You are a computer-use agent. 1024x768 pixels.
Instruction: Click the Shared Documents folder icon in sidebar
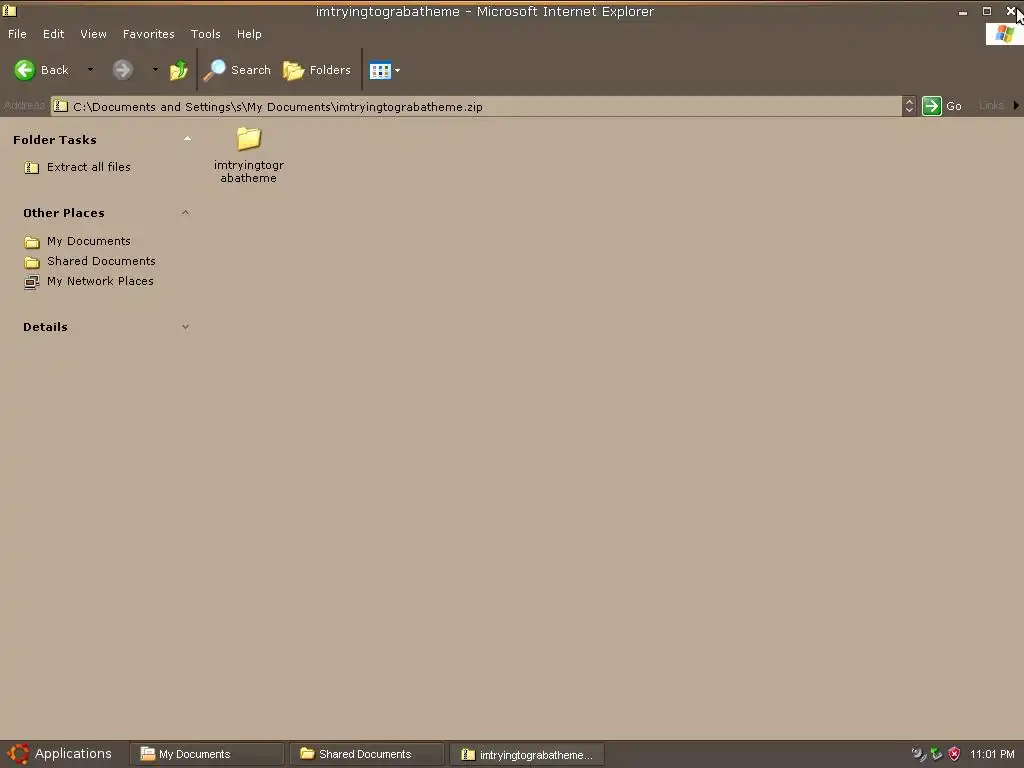[32, 263]
